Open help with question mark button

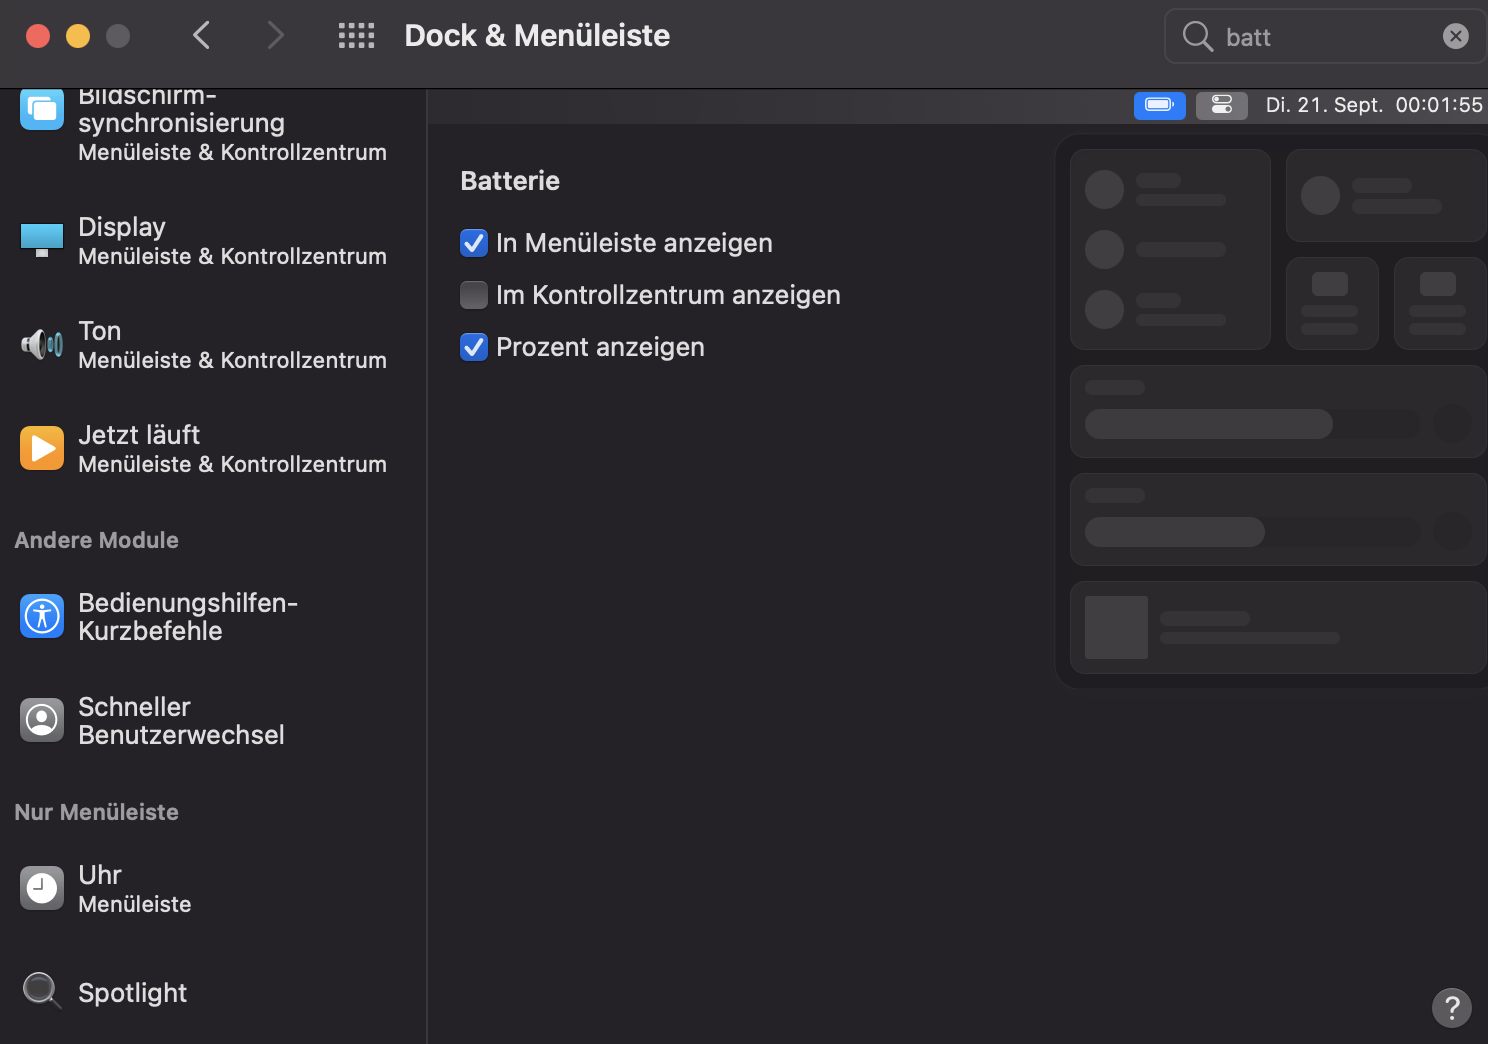(x=1451, y=1007)
